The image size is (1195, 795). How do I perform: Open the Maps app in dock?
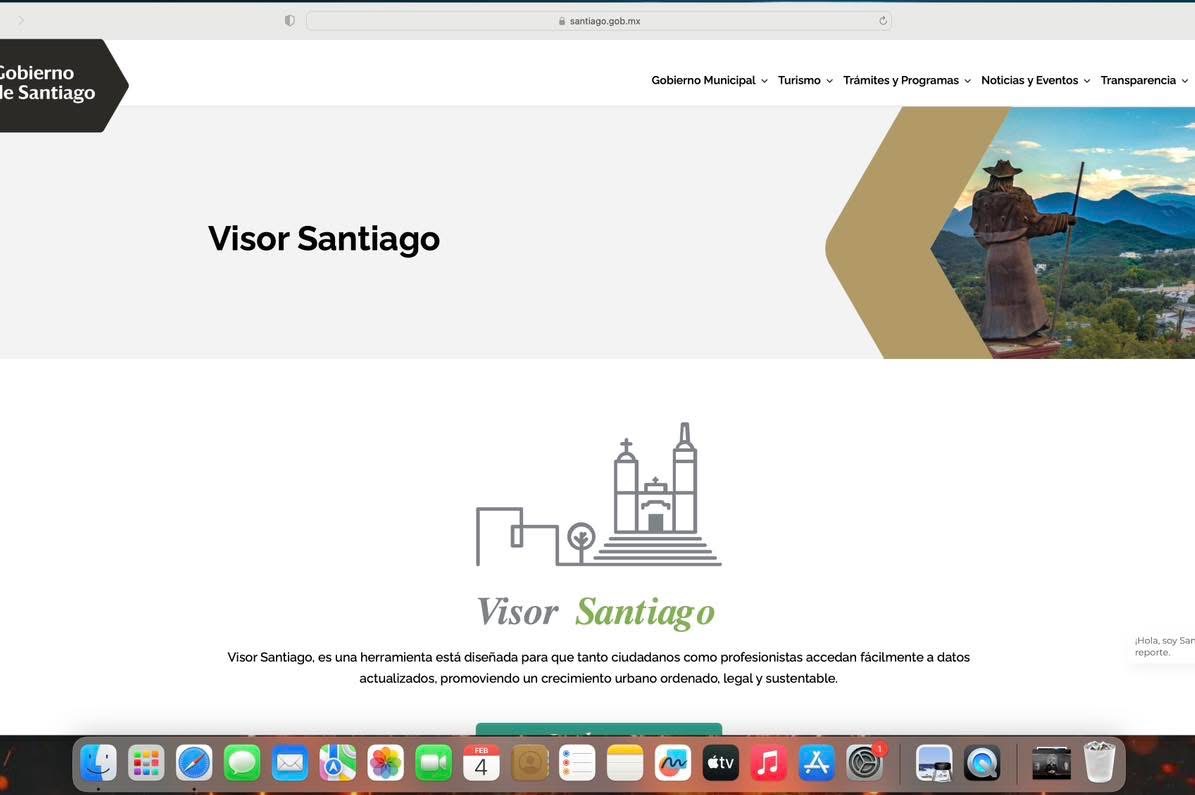[x=338, y=763]
